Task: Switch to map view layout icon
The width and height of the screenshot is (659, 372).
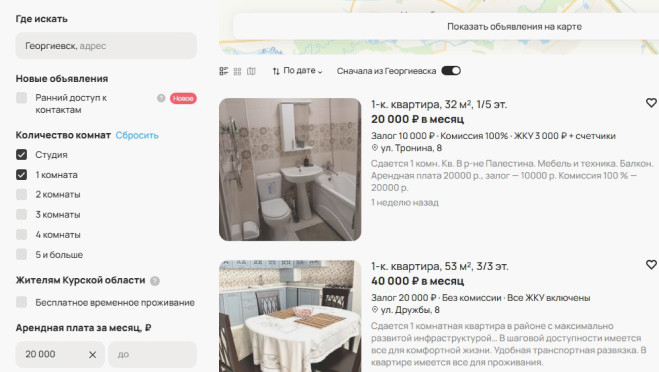Action: point(251,71)
